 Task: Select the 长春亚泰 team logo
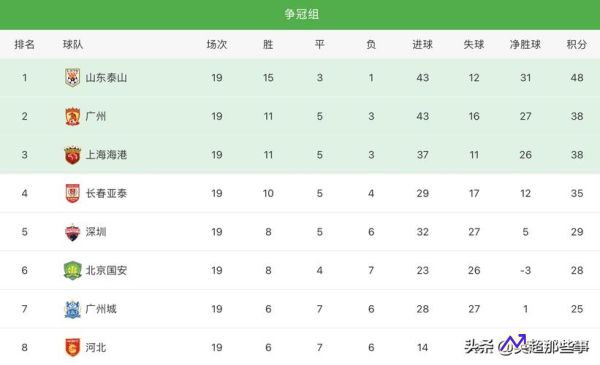click(x=72, y=193)
